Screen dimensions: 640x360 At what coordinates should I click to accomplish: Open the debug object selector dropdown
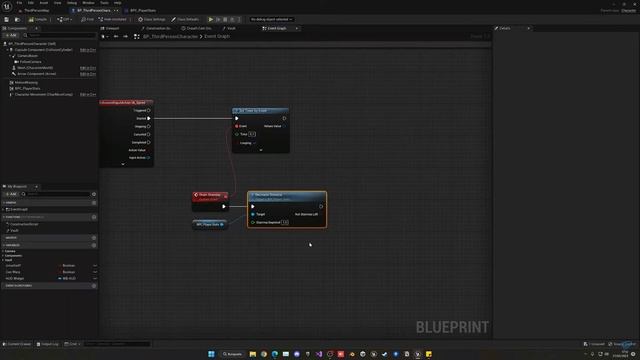click(x=271, y=19)
